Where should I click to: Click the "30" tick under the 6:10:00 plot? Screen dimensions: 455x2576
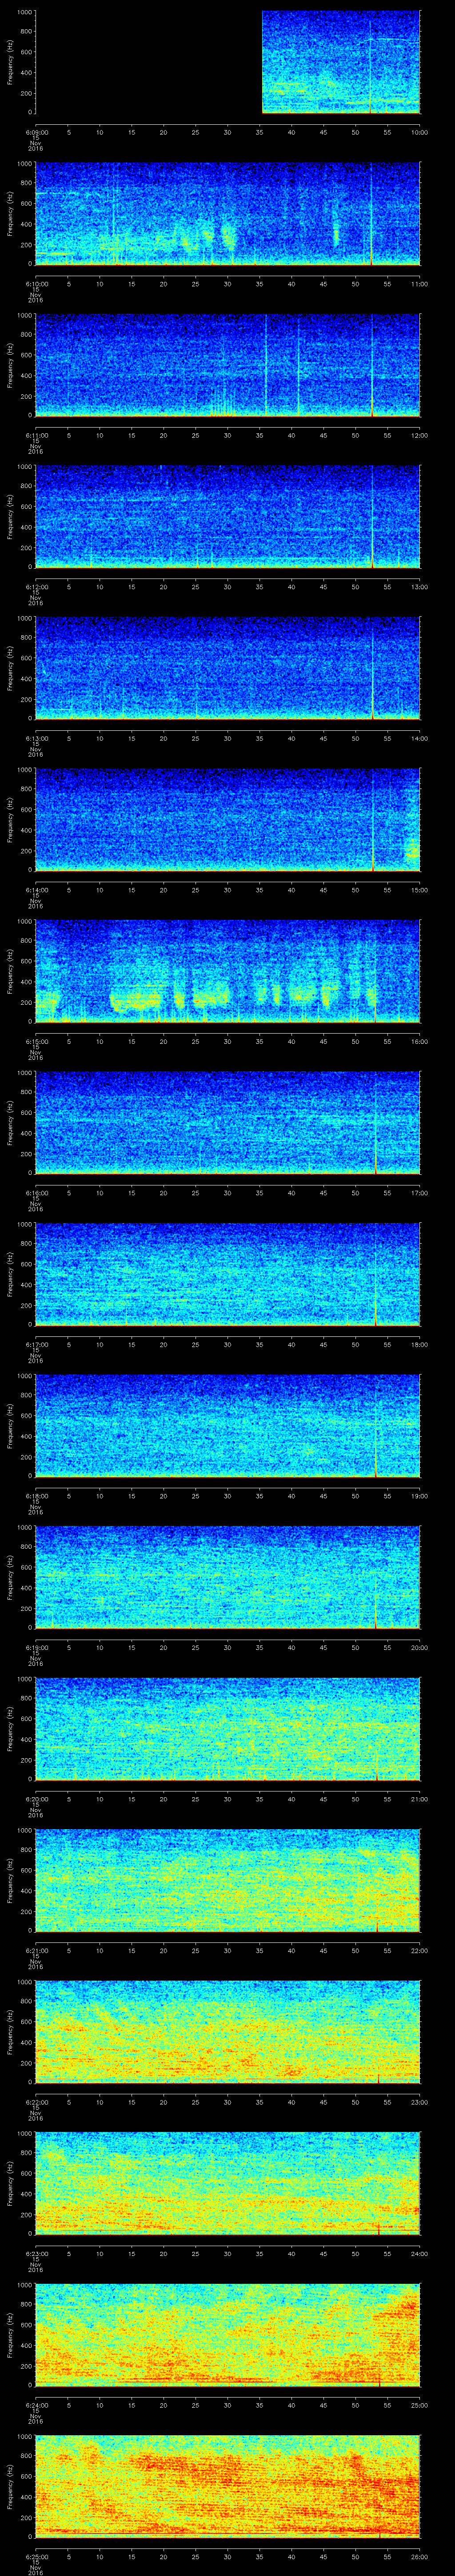pyautogui.click(x=228, y=284)
